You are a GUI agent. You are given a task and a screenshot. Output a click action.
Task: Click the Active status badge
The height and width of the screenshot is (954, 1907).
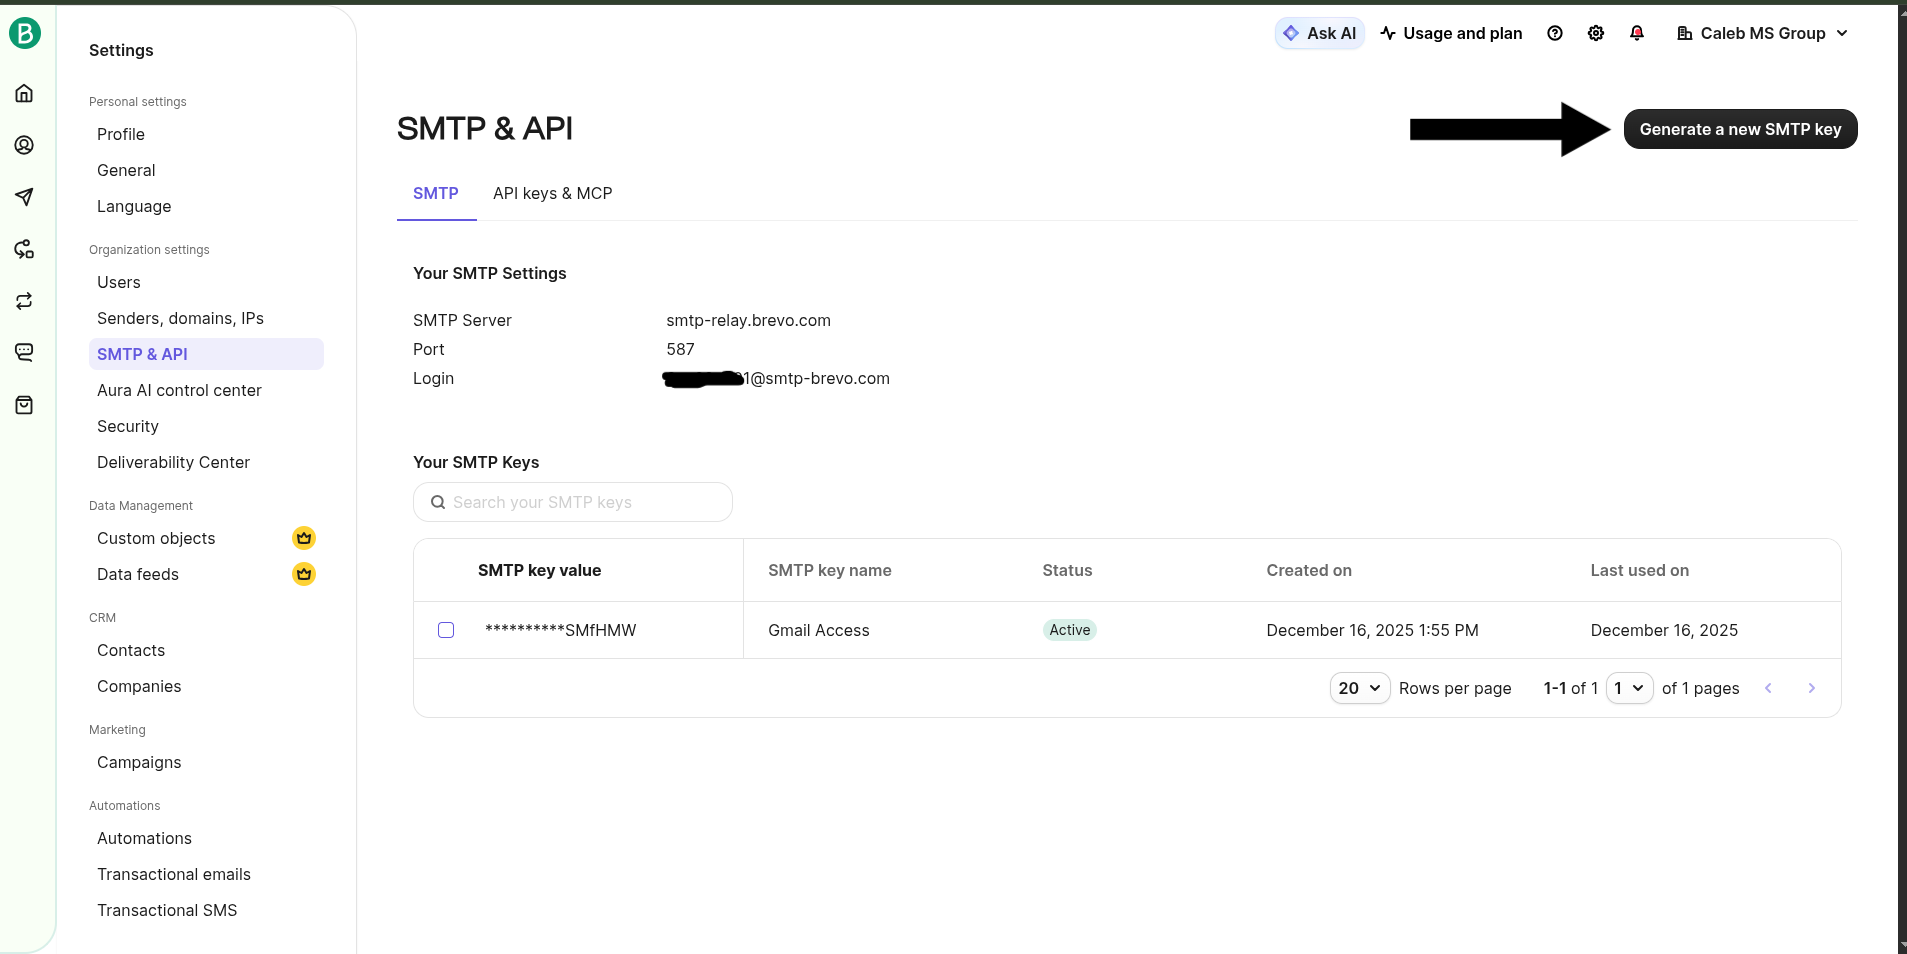pos(1069,630)
